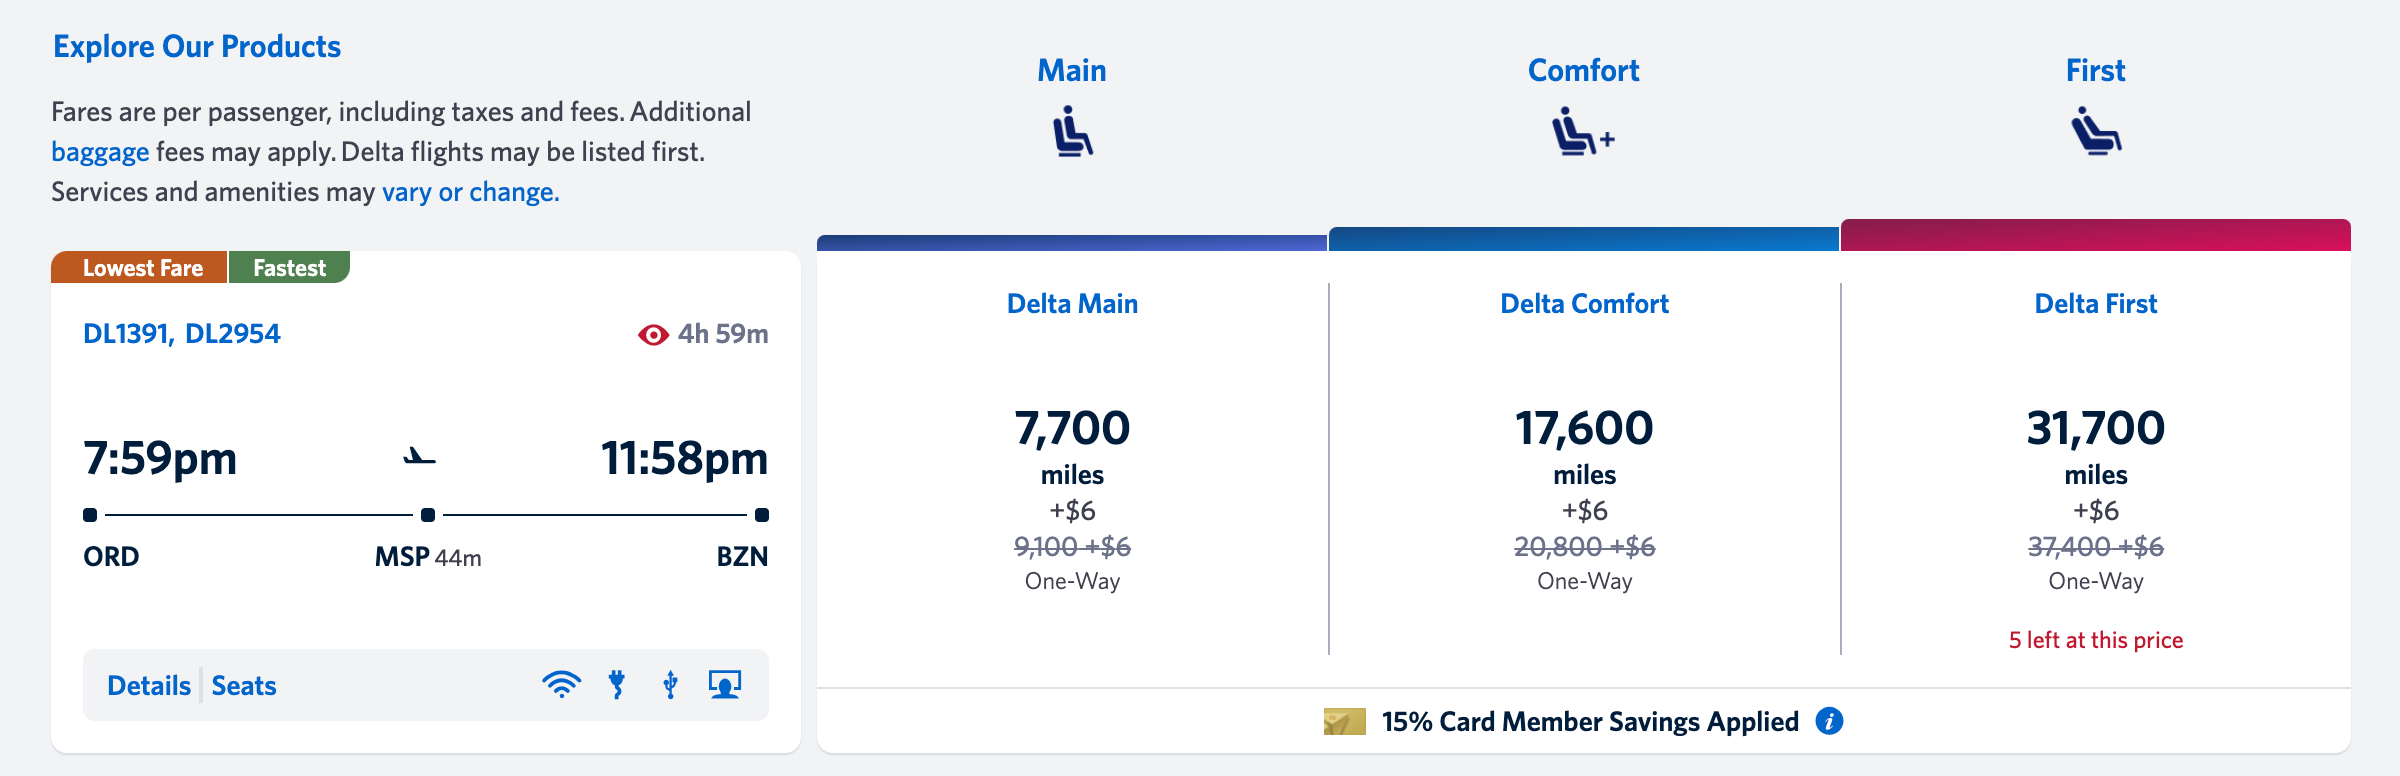Click the Main cabin seat icon
This screenshot has width=2400, height=776.
pyautogui.click(x=1072, y=135)
